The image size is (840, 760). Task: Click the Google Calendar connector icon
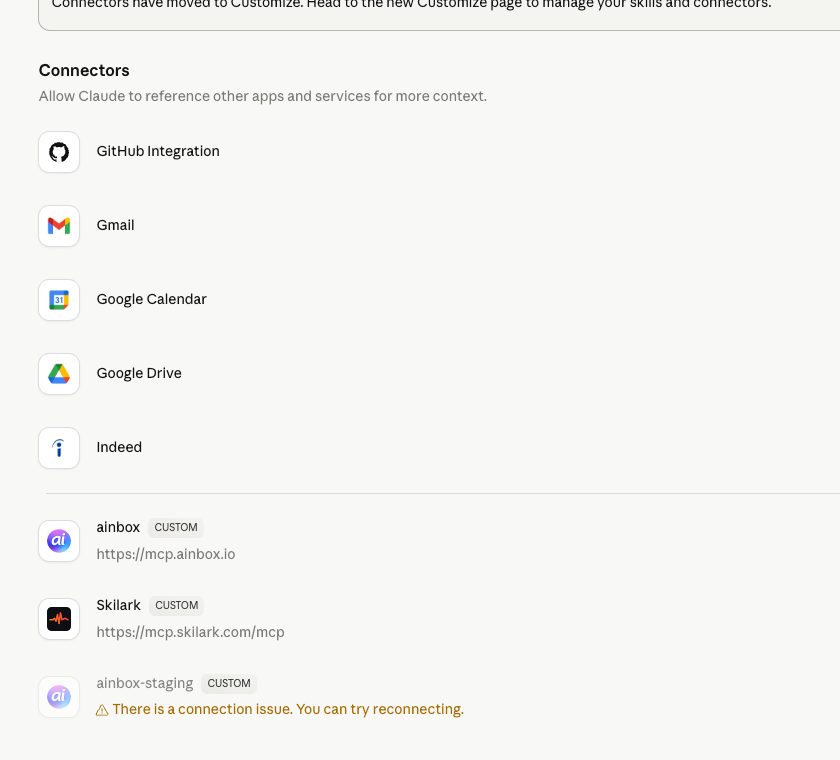(x=58, y=299)
